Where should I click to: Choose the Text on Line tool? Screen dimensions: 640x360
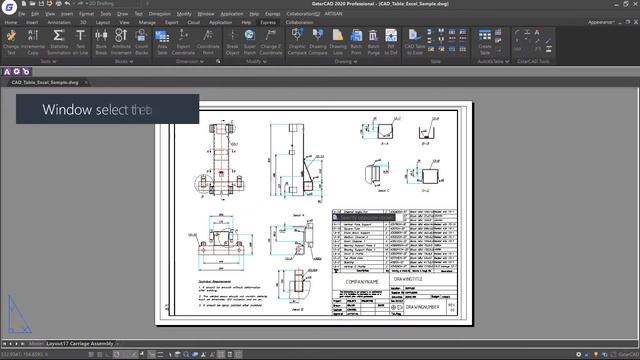[x=80, y=42]
